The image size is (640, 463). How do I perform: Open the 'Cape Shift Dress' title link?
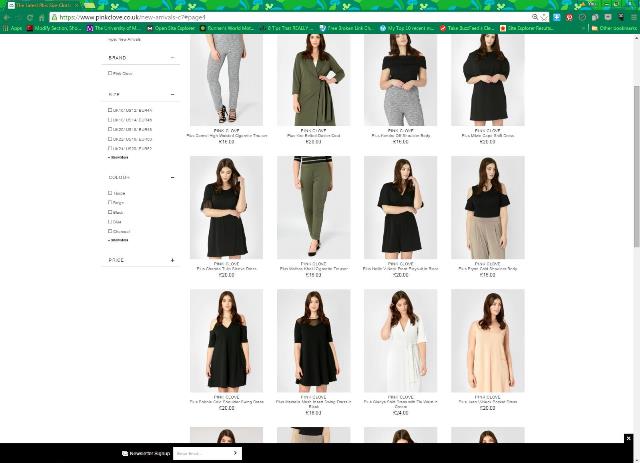tap(488, 136)
